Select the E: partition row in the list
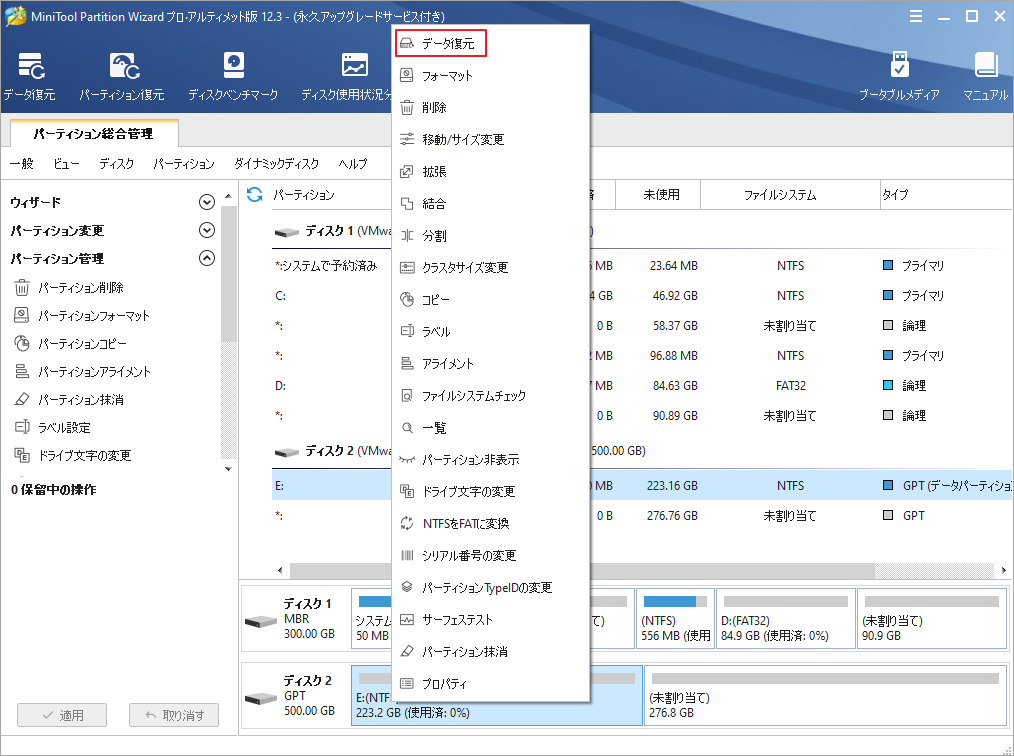1014x756 pixels. click(642, 485)
